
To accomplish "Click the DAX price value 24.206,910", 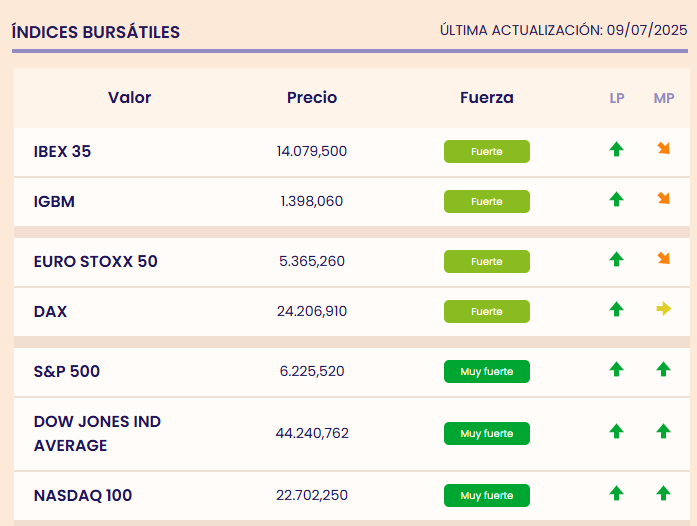I will (x=312, y=312).
